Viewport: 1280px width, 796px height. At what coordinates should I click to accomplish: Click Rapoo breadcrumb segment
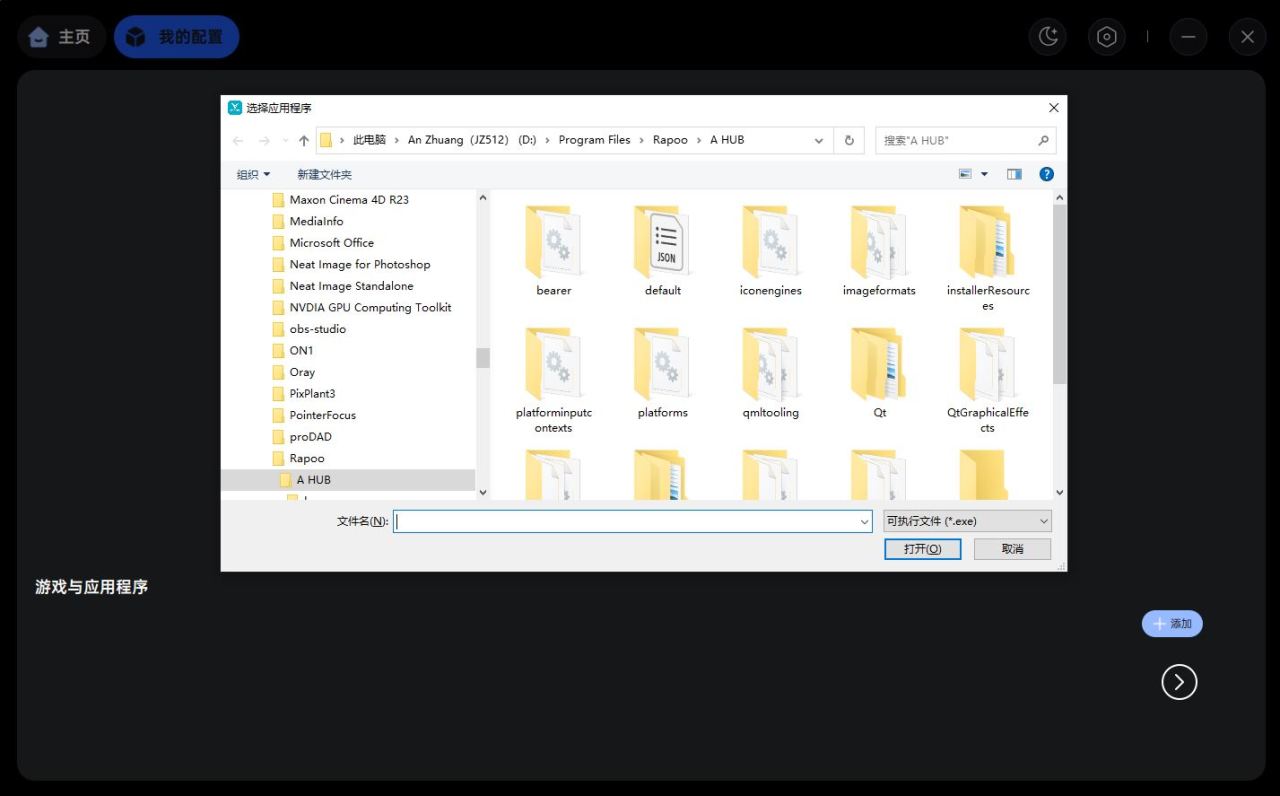click(x=670, y=141)
